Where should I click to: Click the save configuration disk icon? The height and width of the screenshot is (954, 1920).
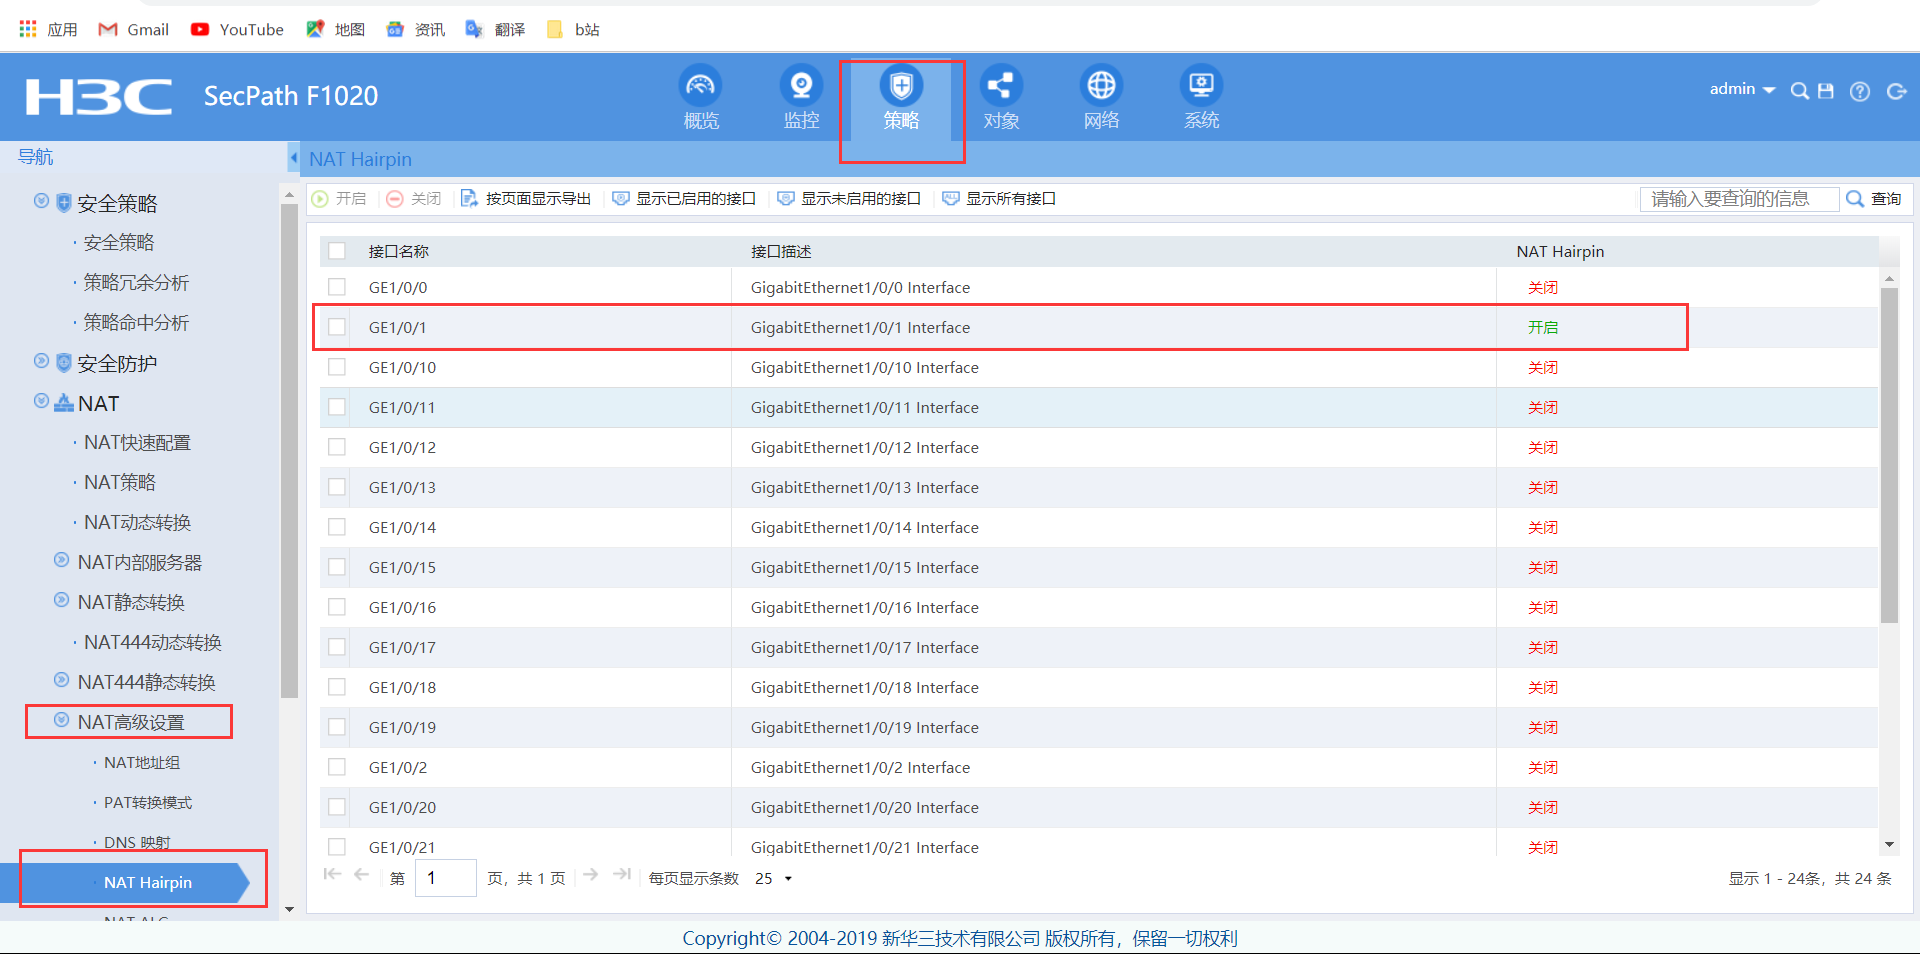[1826, 91]
